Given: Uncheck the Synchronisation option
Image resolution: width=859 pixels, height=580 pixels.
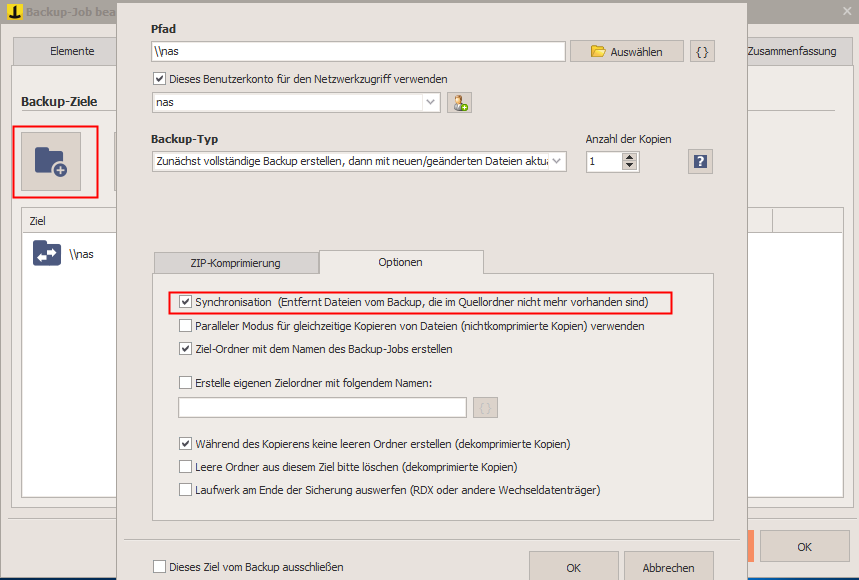Looking at the screenshot, I should pos(185,302).
